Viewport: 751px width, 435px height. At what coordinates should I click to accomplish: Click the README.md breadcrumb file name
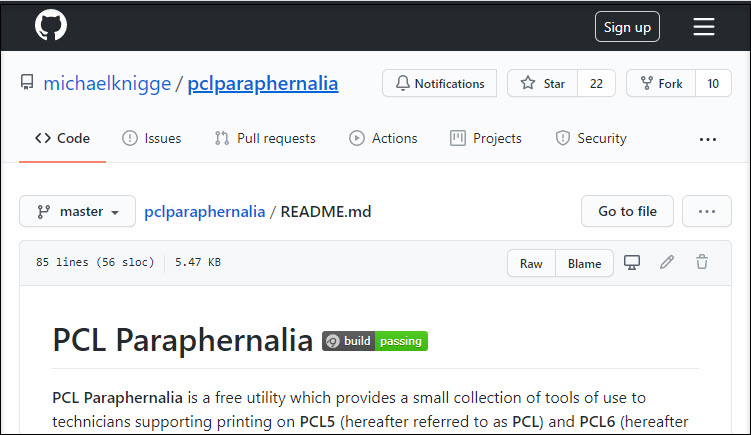pos(326,211)
